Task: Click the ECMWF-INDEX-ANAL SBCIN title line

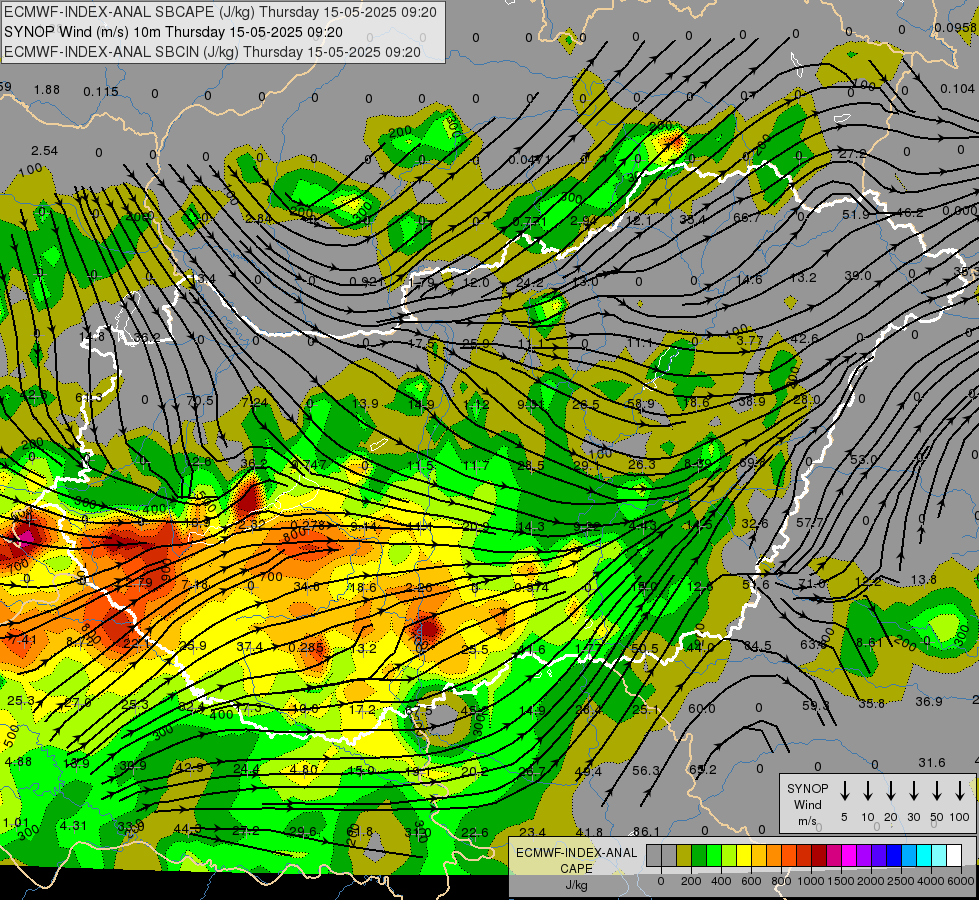Action: [x=212, y=52]
